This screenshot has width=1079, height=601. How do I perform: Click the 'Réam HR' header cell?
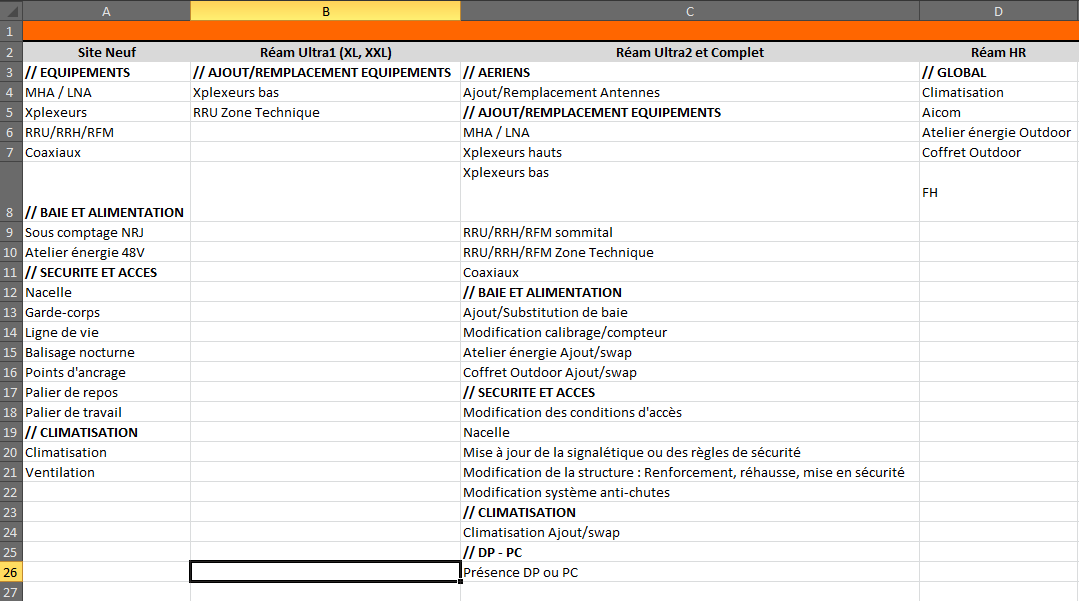997,52
